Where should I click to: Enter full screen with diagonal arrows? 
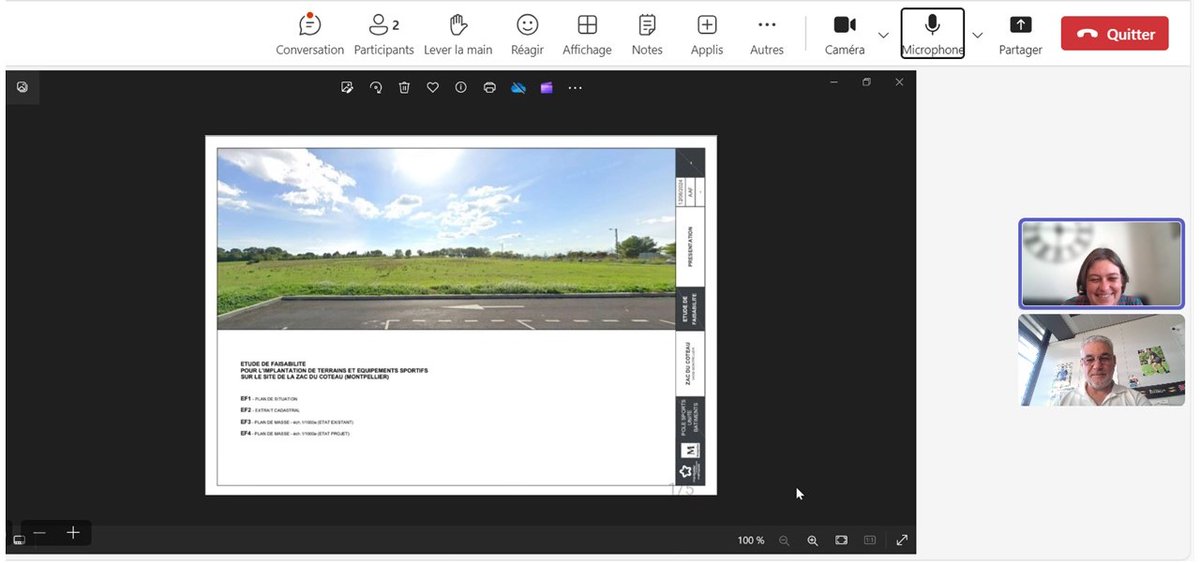click(902, 540)
